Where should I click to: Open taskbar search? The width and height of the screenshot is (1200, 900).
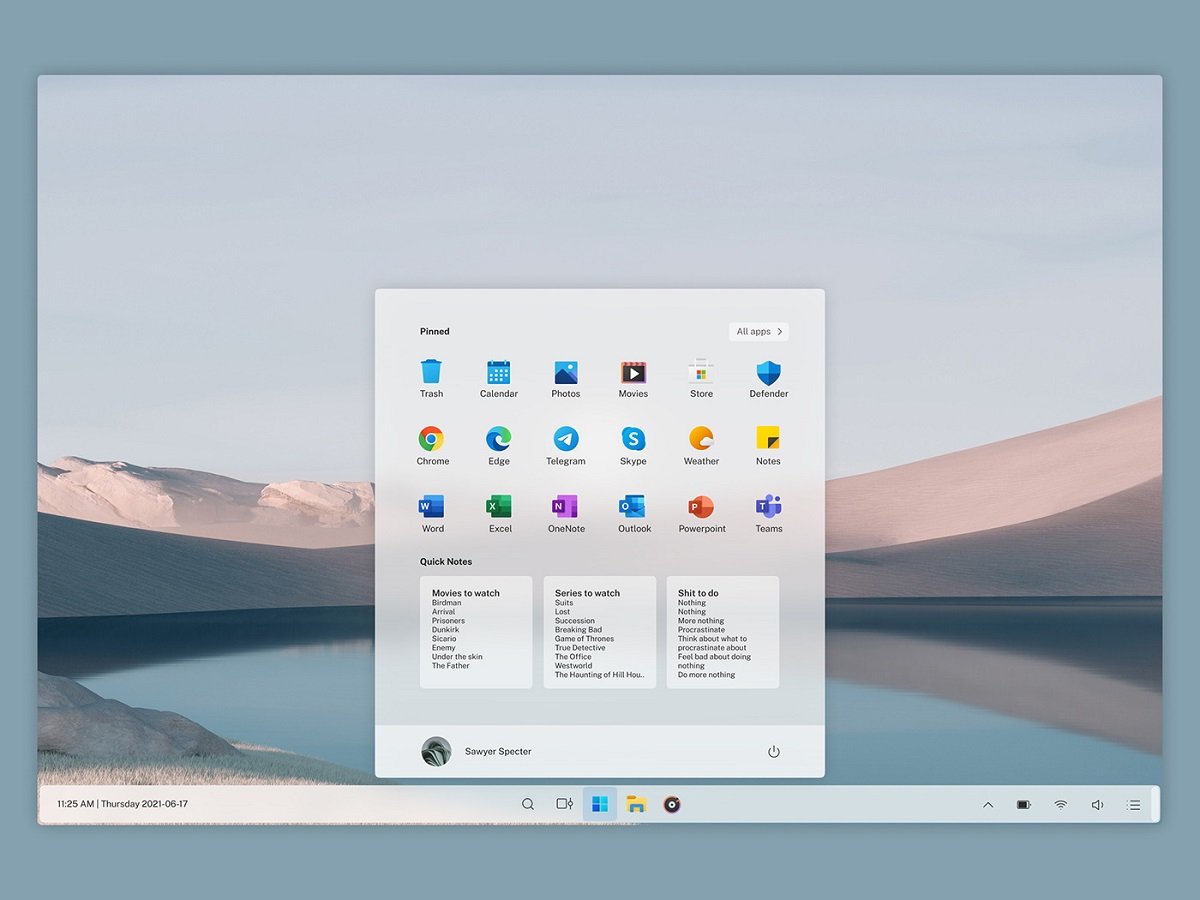tap(528, 804)
